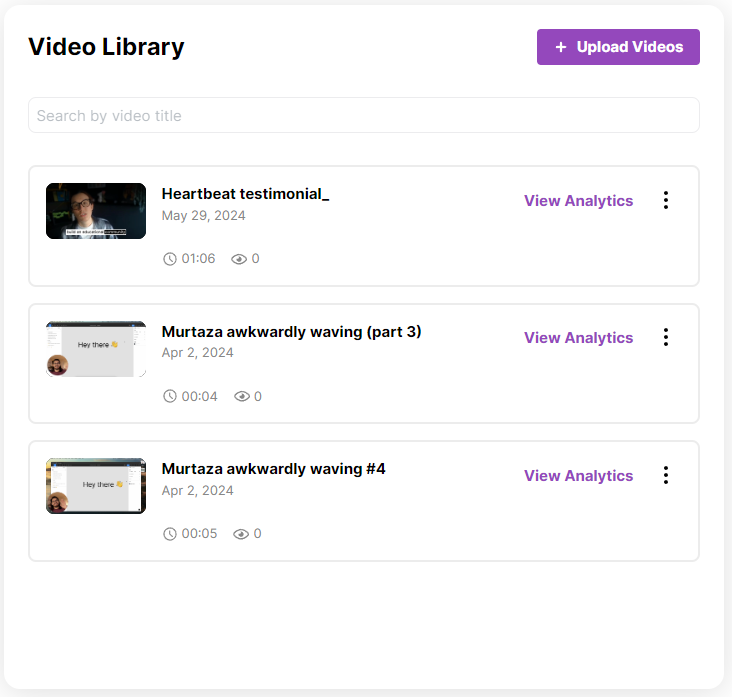Click the eye views icon on Murtaza part 3

(x=241, y=396)
